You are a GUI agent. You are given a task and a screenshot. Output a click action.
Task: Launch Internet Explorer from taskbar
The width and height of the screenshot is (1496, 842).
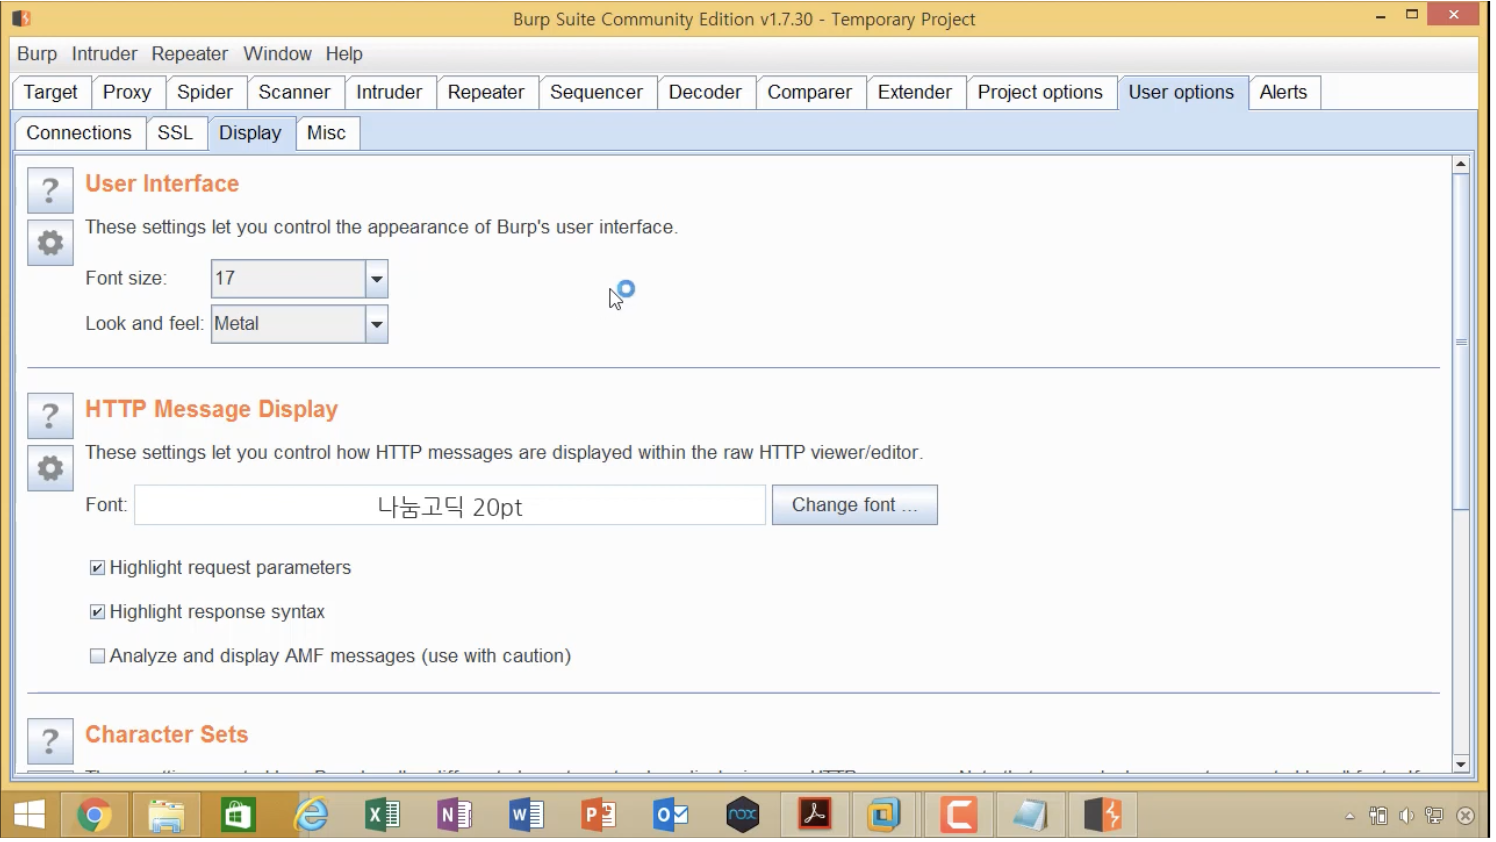click(x=311, y=816)
